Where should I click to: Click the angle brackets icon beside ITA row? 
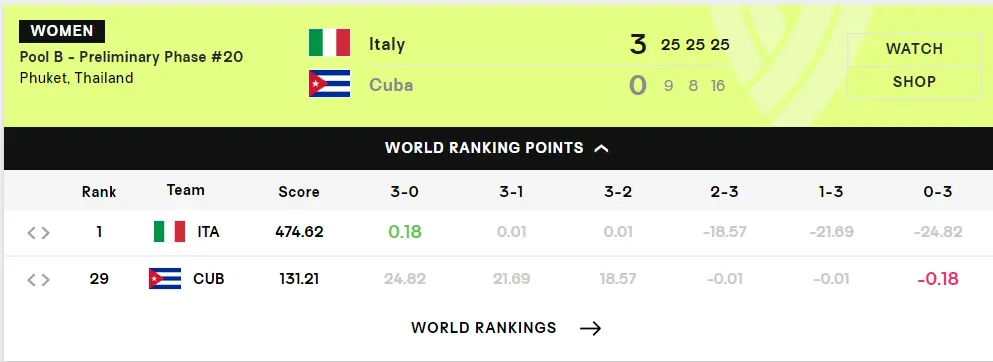coord(38,233)
